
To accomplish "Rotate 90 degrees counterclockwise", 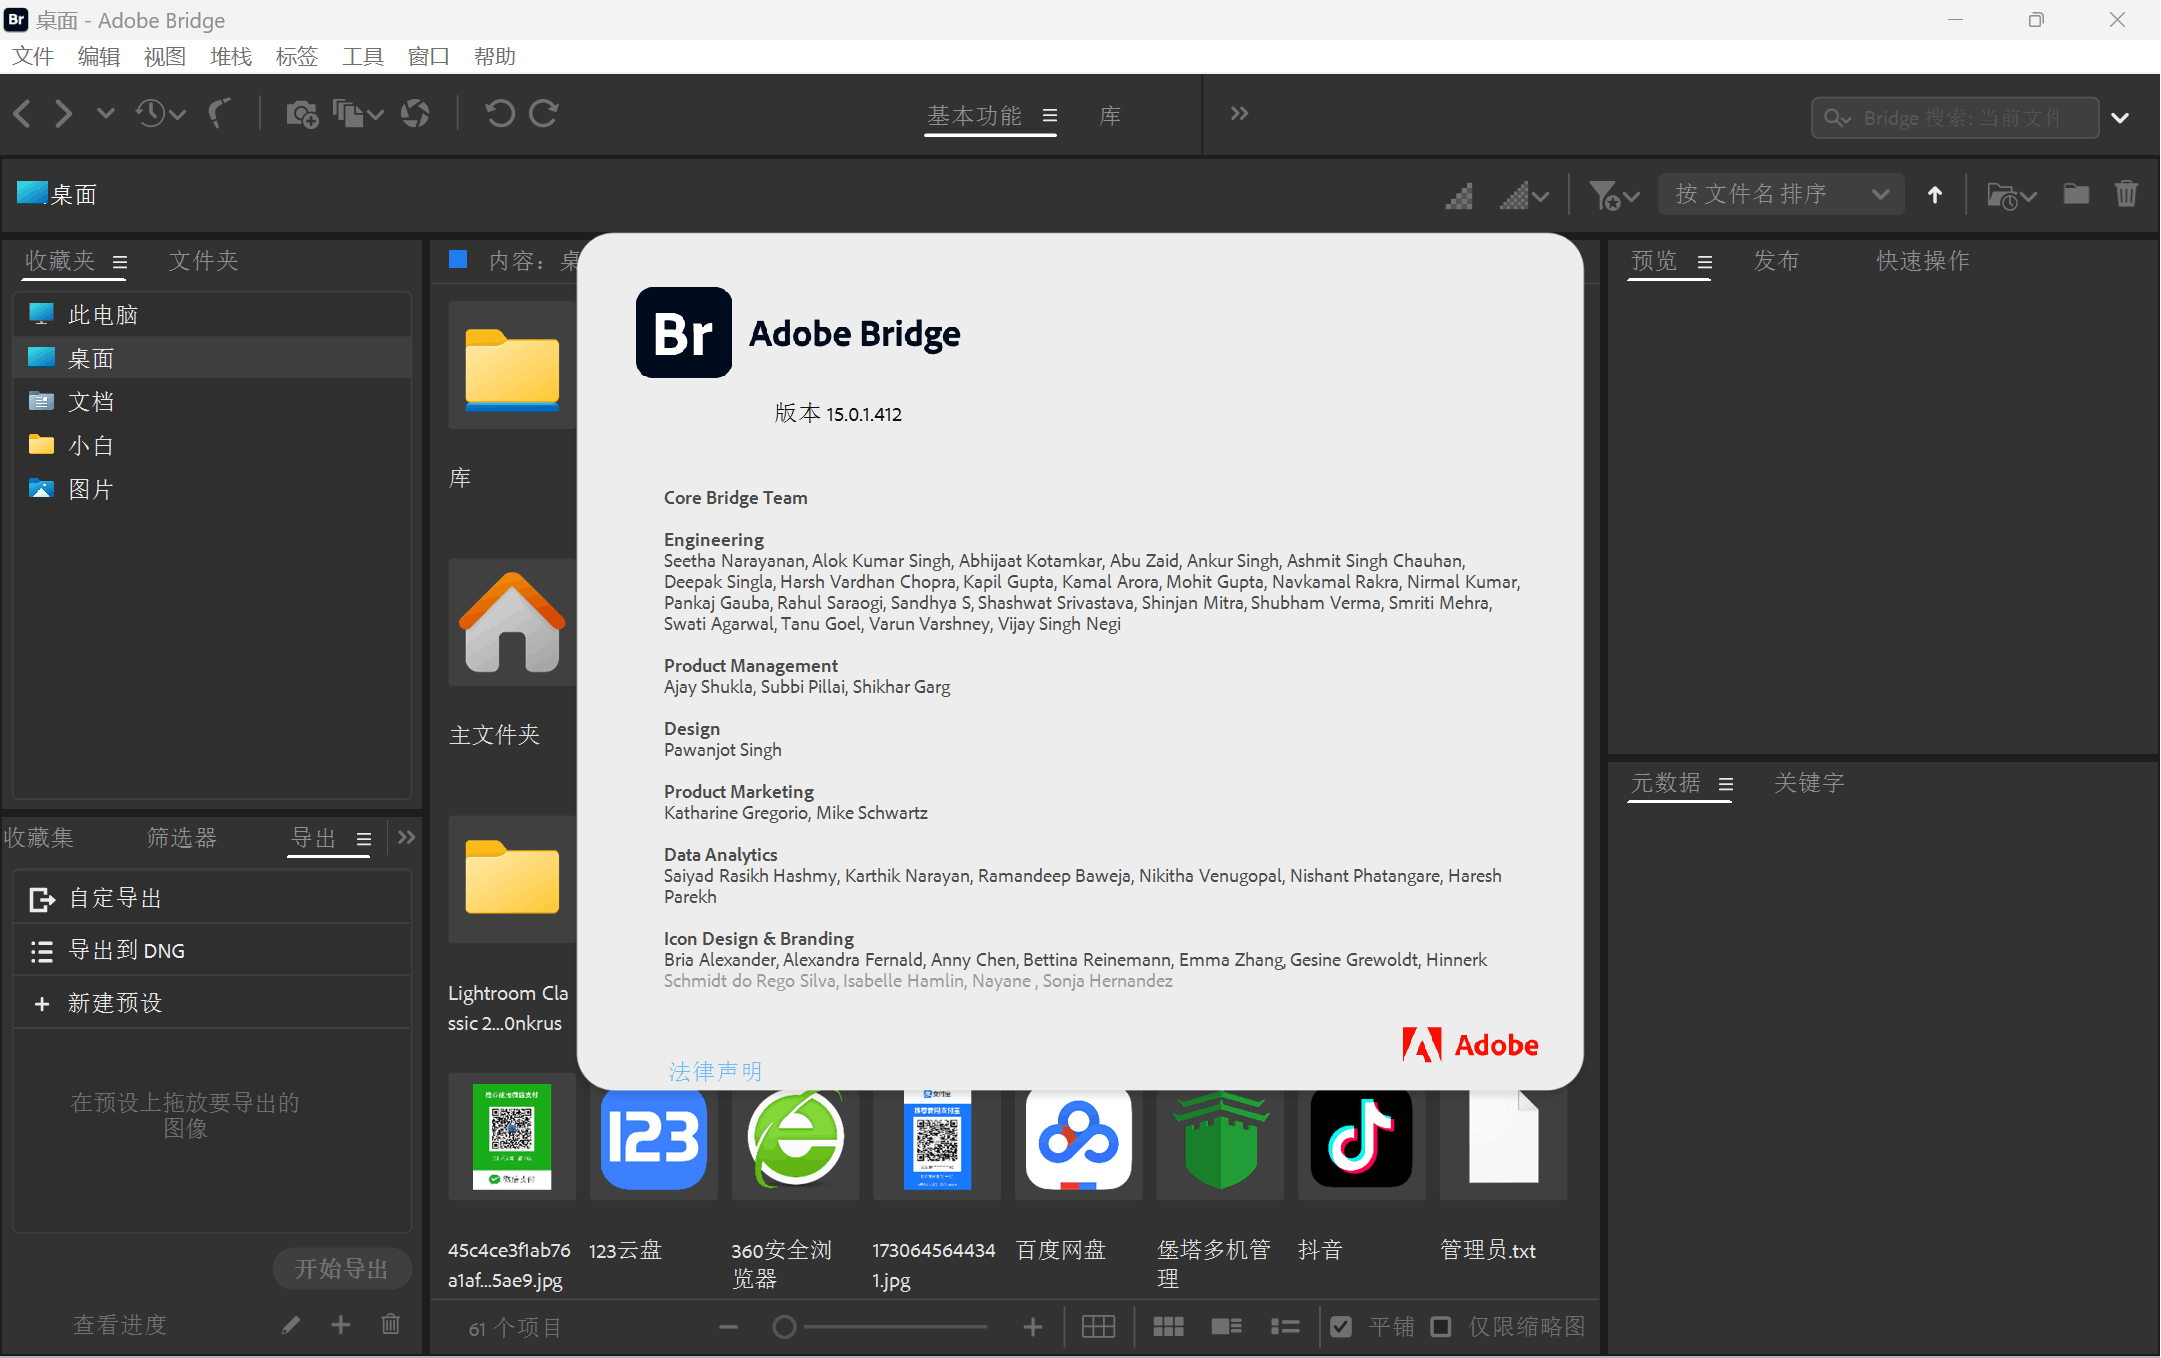I will point(500,114).
